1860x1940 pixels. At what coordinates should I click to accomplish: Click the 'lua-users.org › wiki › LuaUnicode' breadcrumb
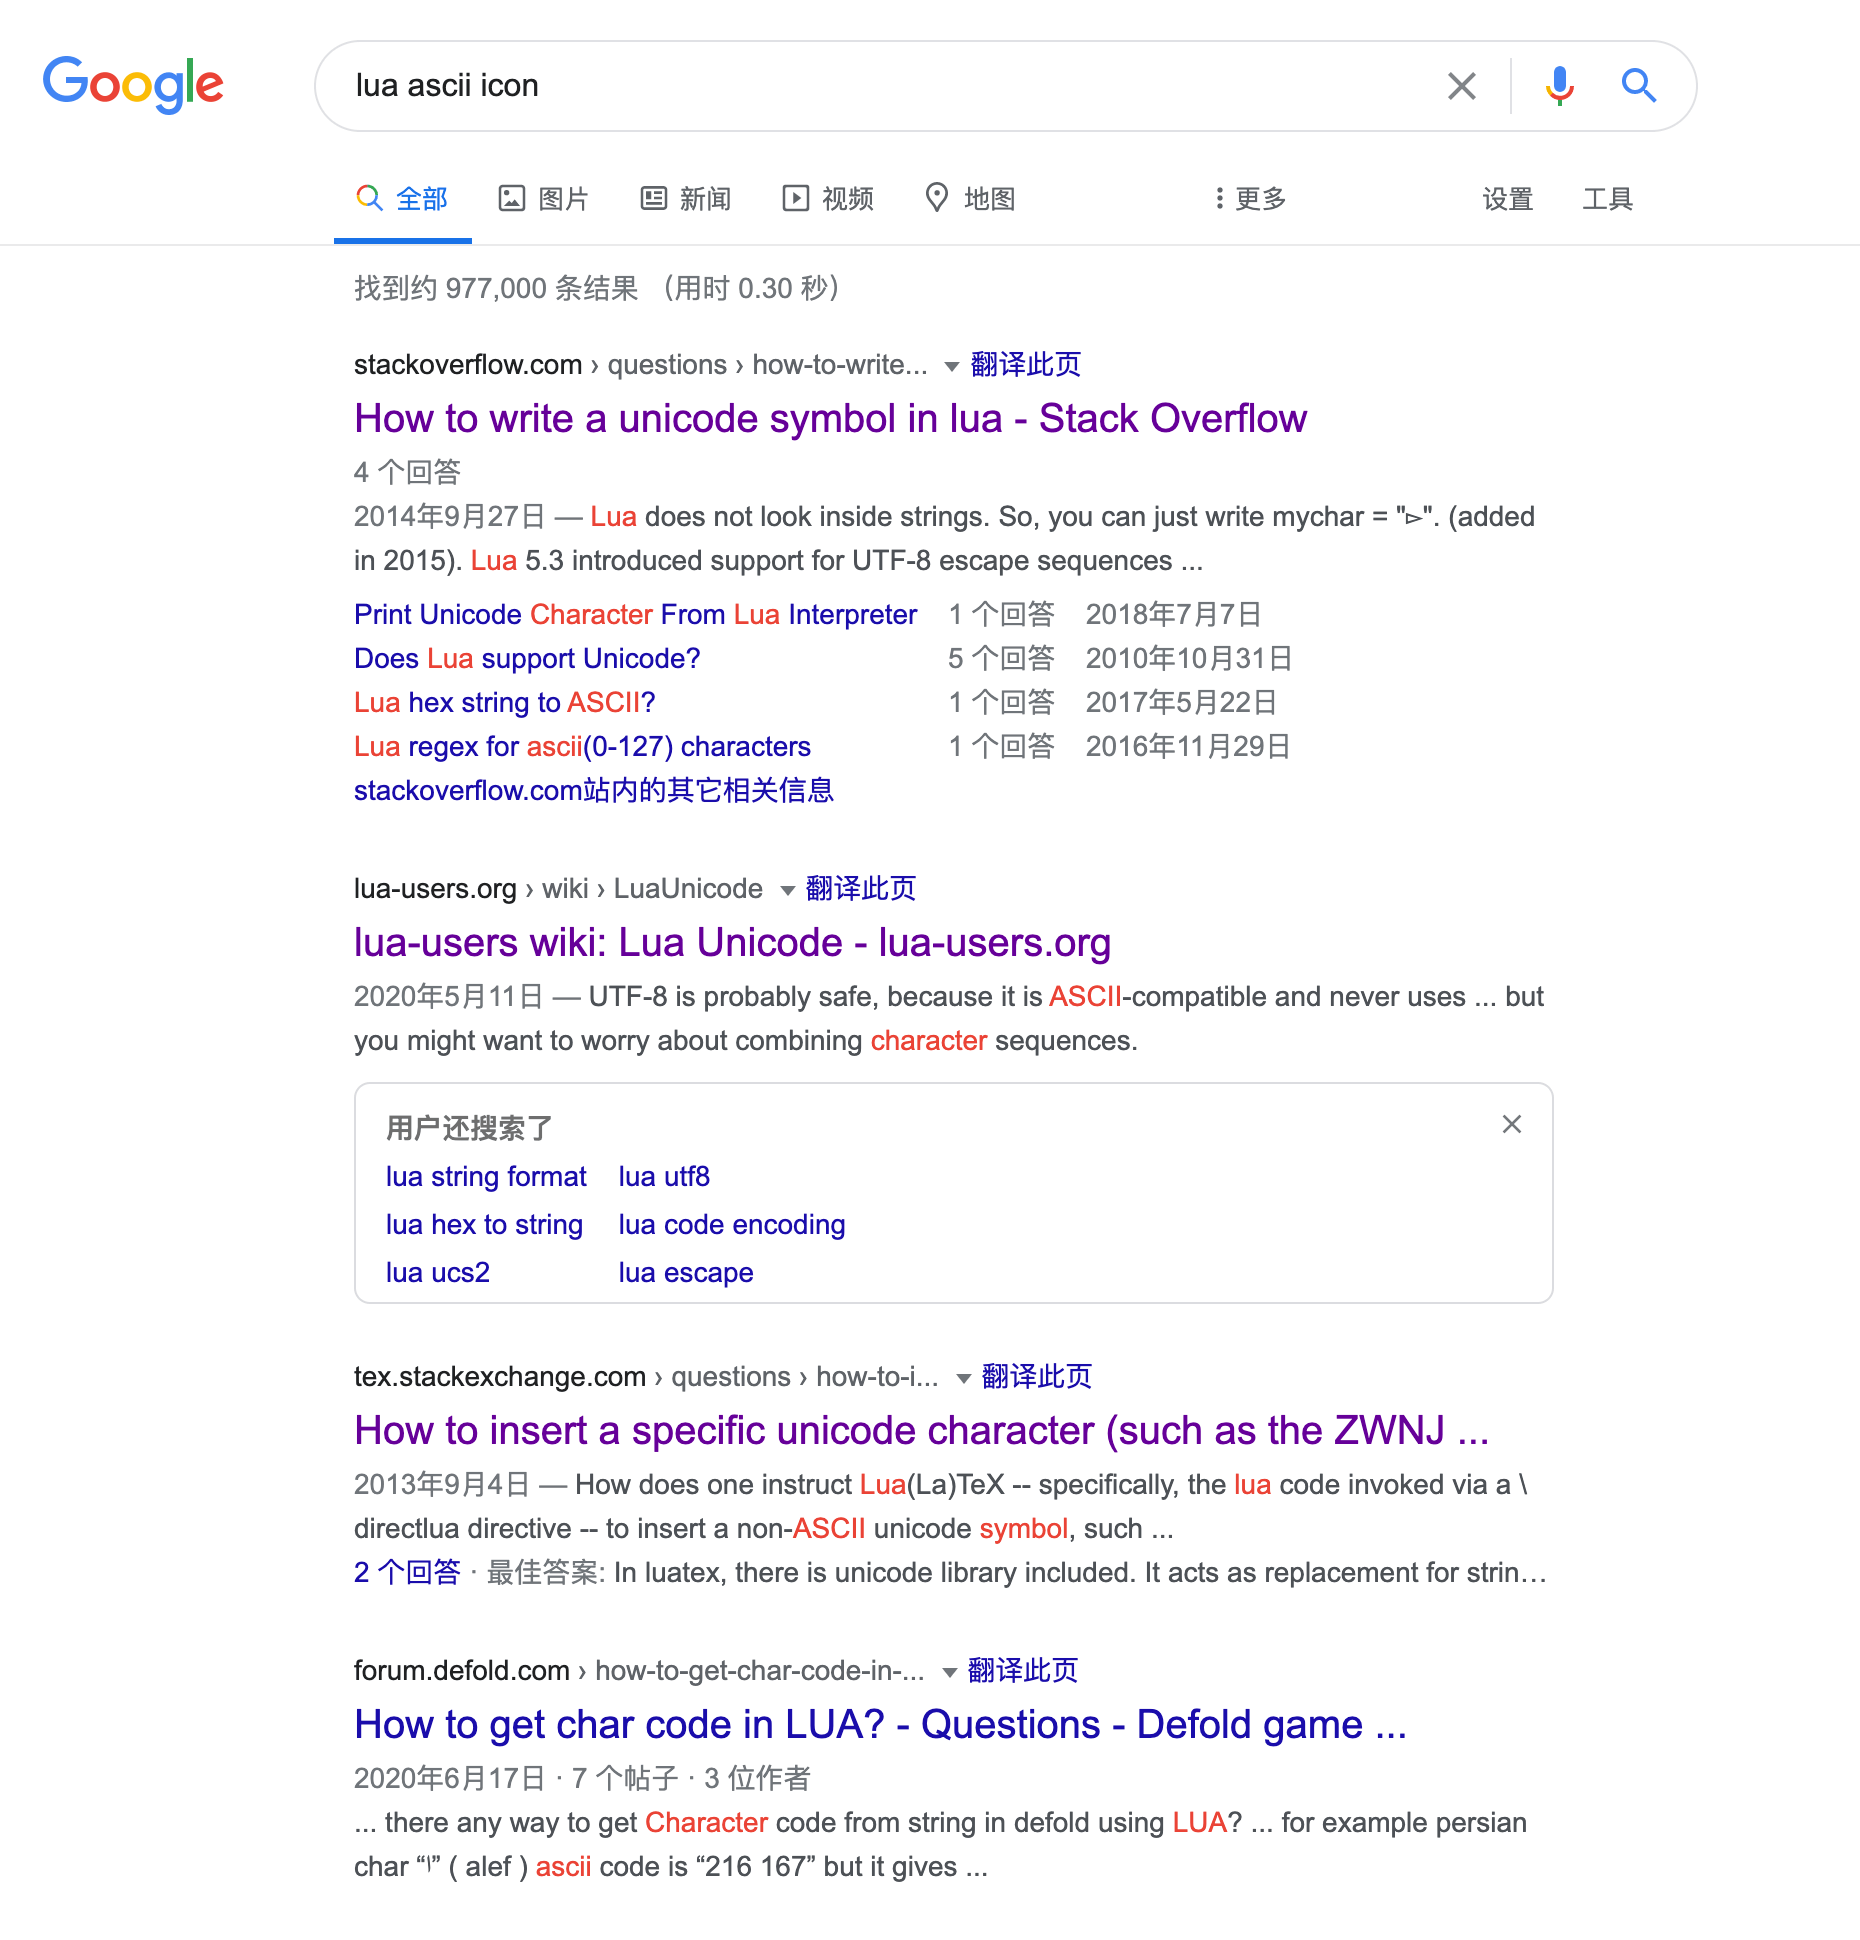[558, 888]
